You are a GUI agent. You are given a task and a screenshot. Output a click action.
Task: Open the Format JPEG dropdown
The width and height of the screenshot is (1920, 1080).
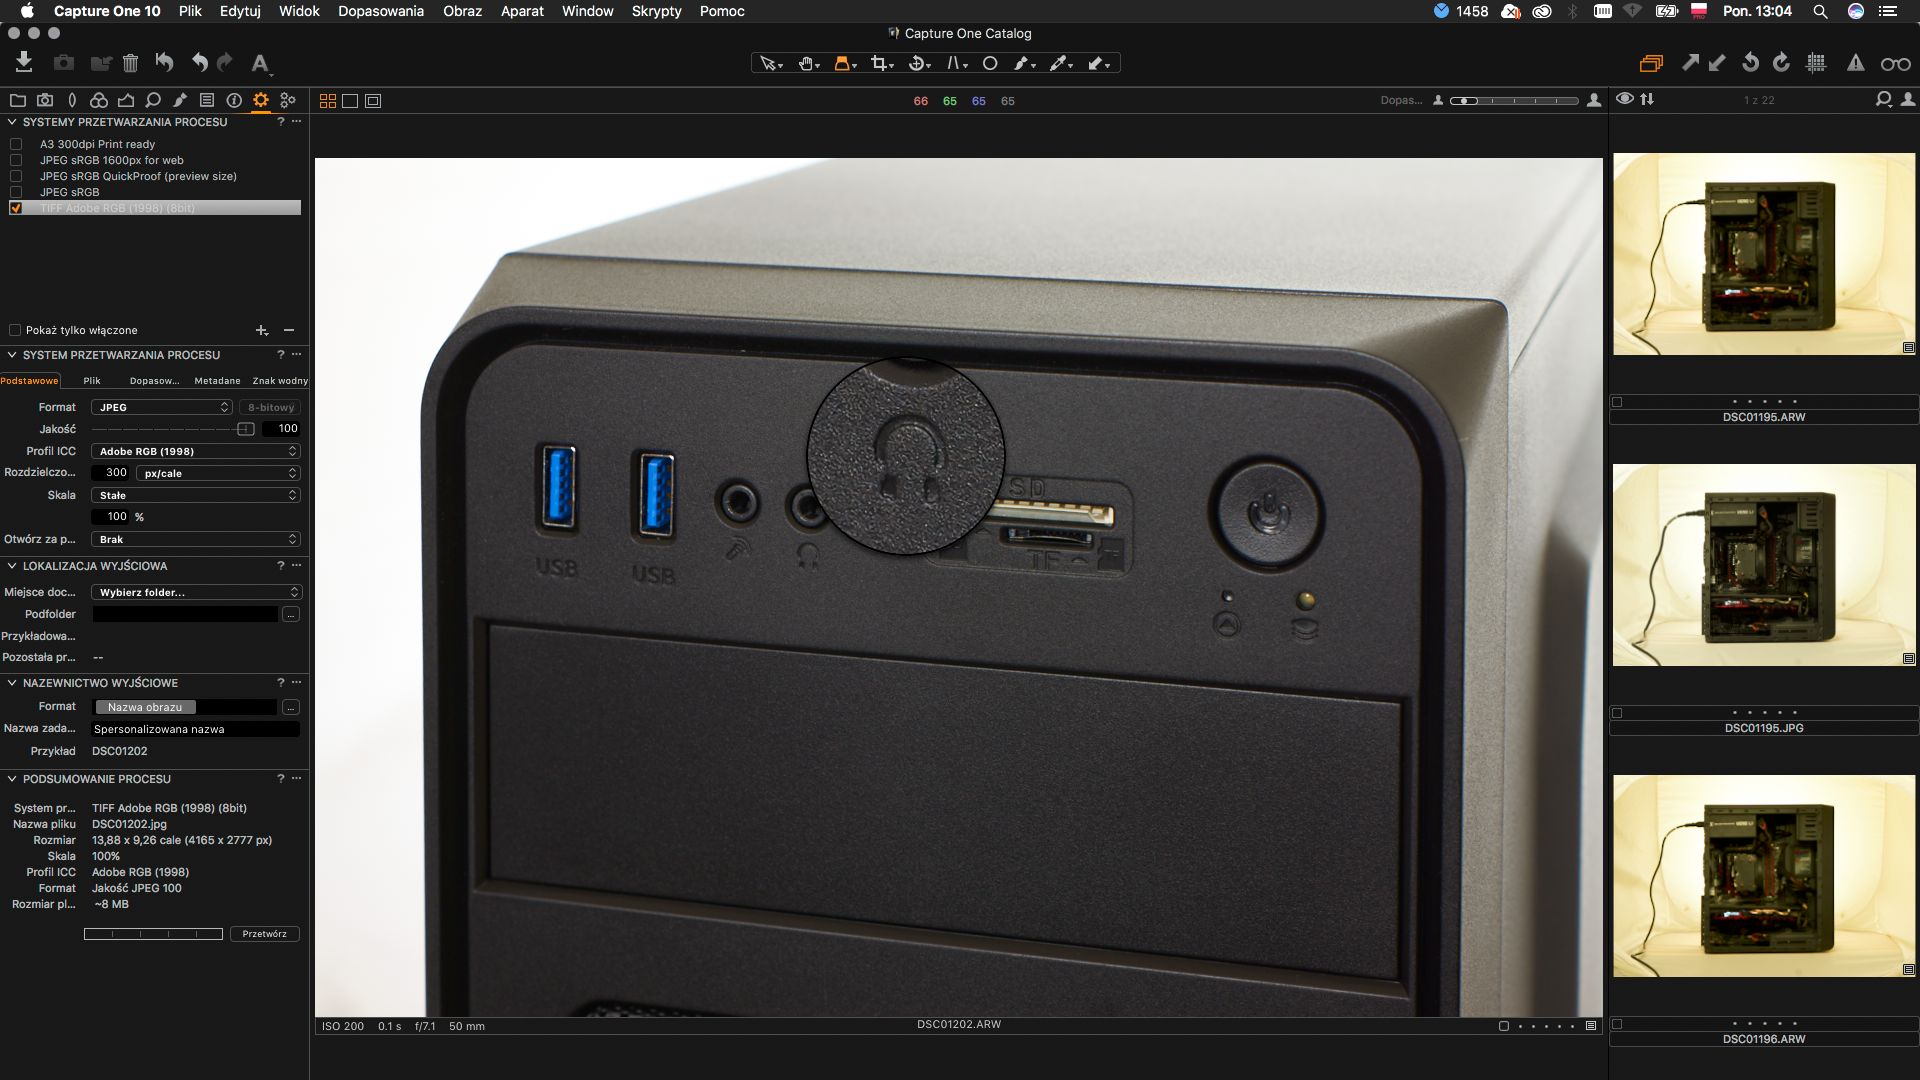[x=162, y=407]
